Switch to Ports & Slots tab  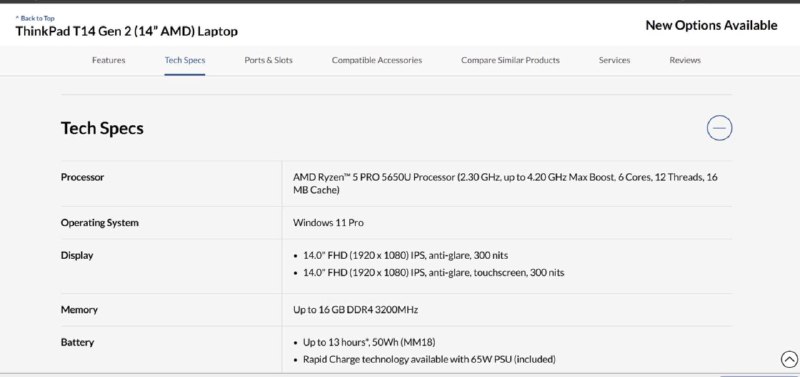click(x=268, y=60)
